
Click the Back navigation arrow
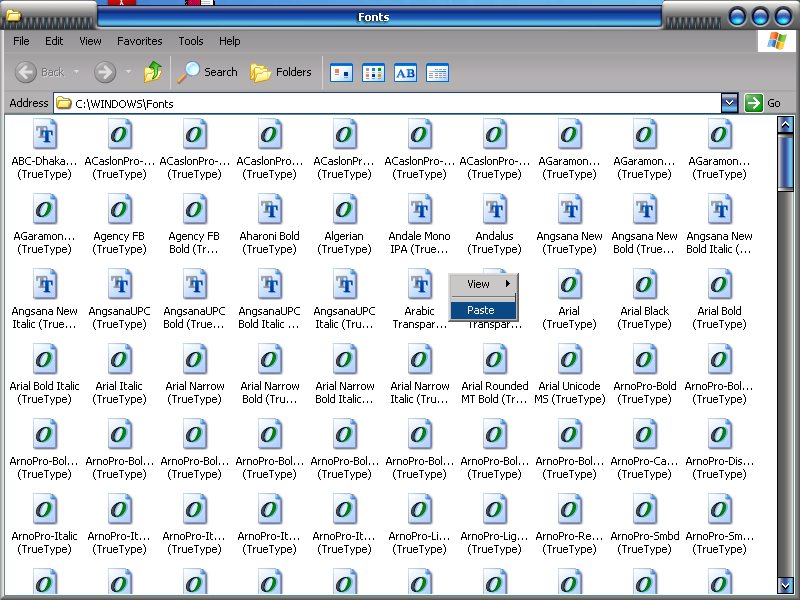click(26, 72)
